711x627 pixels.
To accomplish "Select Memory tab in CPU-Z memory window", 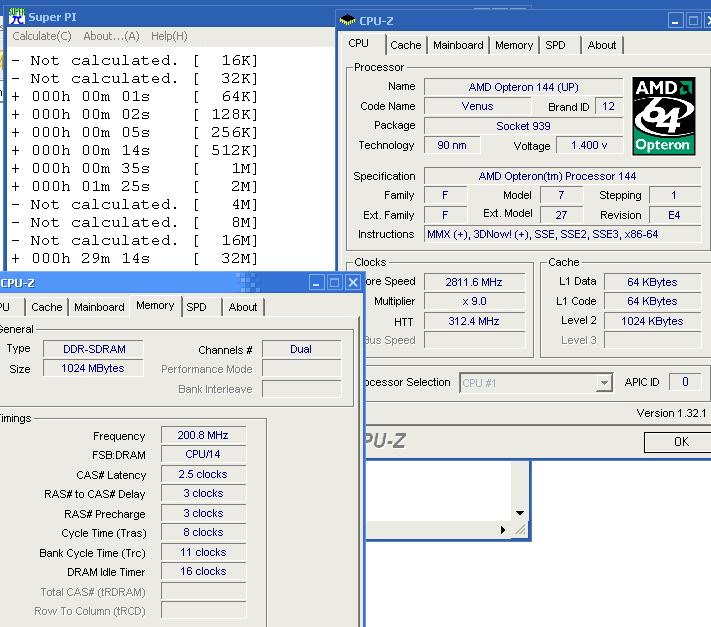I will (155, 306).
